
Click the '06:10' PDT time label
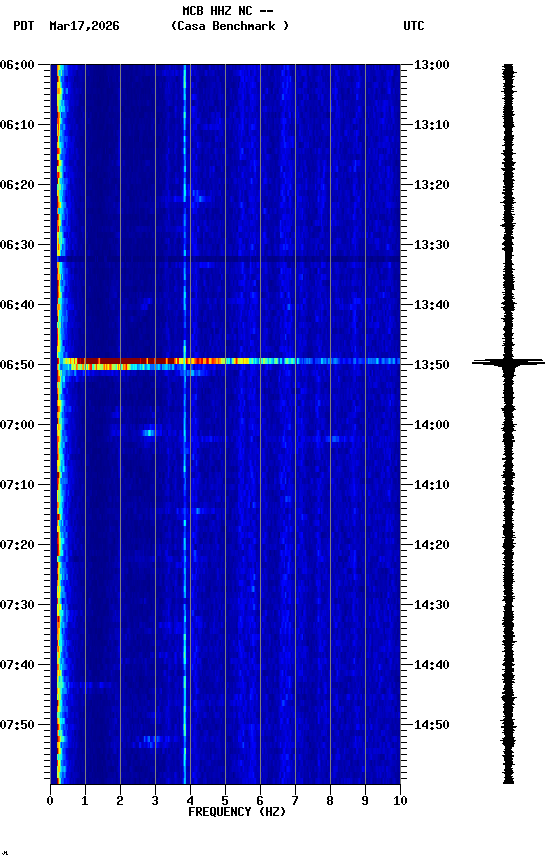click(17, 125)
